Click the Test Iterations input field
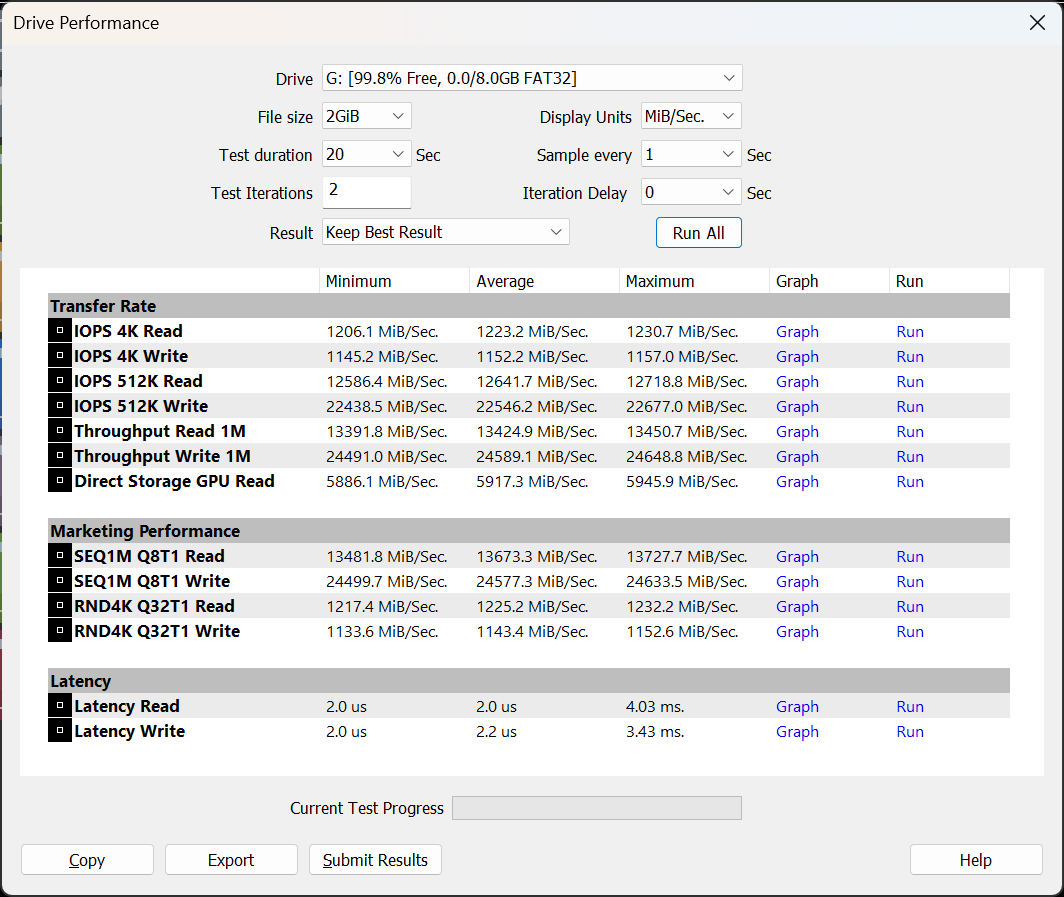This screenshot has height=897, width=1064. pyautogui.click(x=366, y=192)
